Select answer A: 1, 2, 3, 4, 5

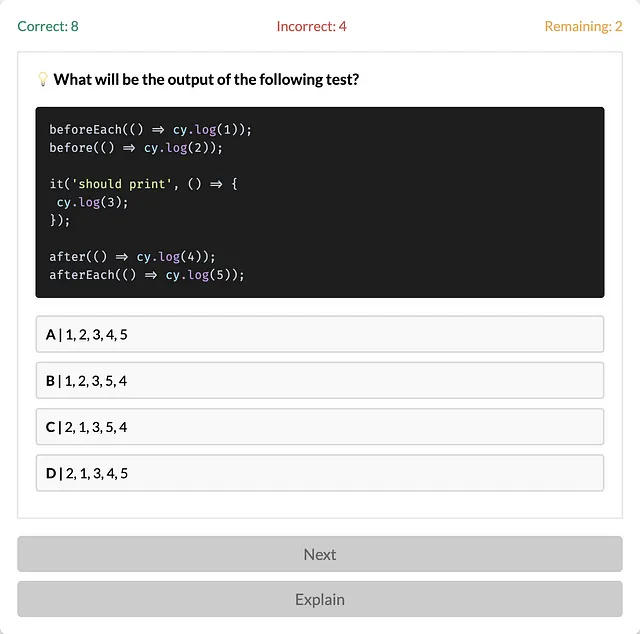pyautogui.click(x=320, y=334)
